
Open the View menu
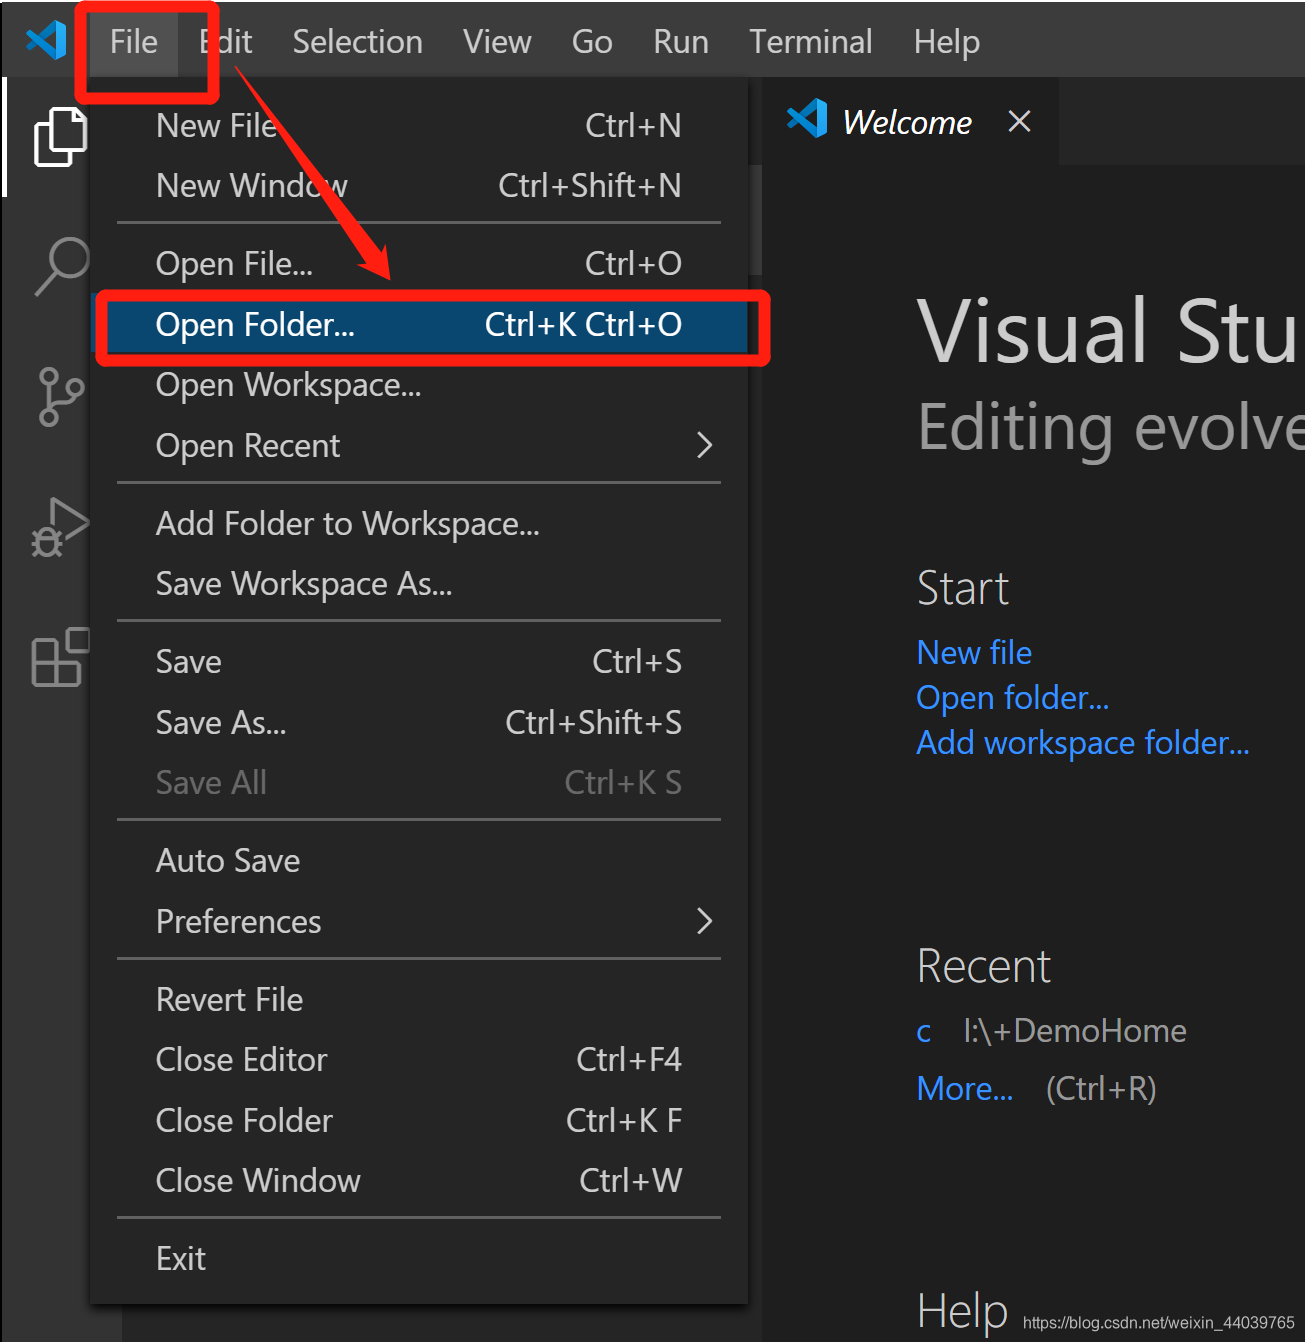click(x=497, y=42)
